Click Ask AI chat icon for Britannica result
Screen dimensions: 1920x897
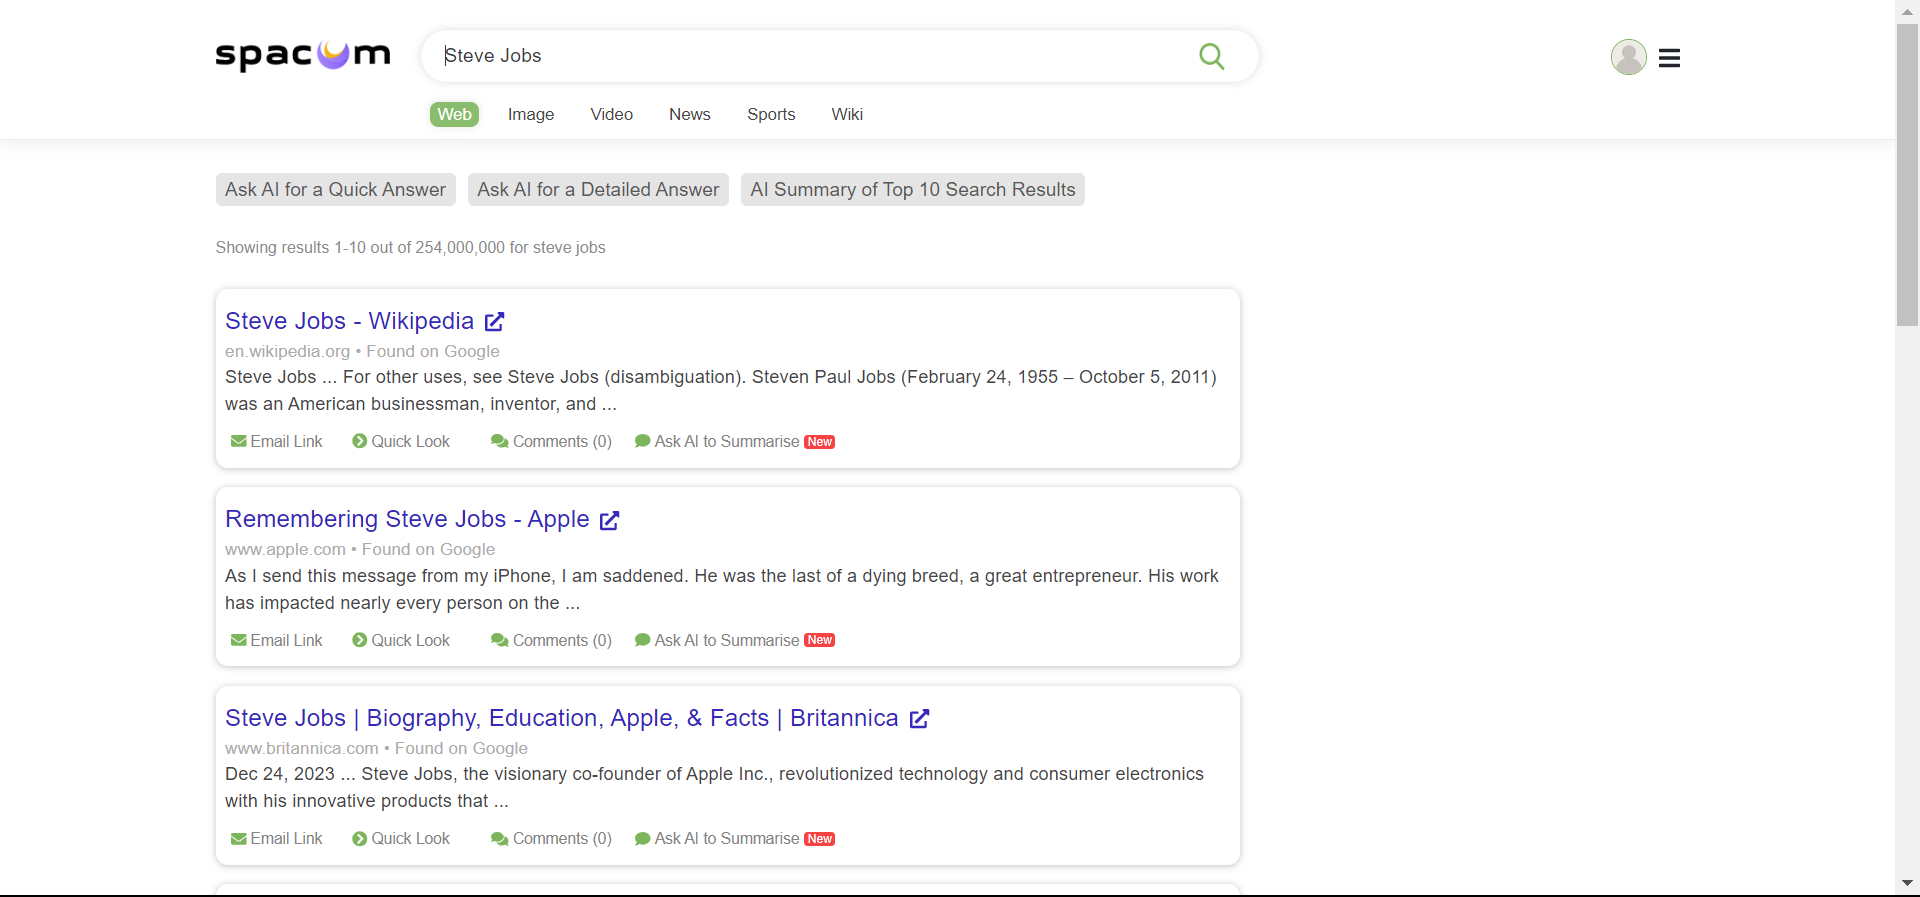pos(643,838)
